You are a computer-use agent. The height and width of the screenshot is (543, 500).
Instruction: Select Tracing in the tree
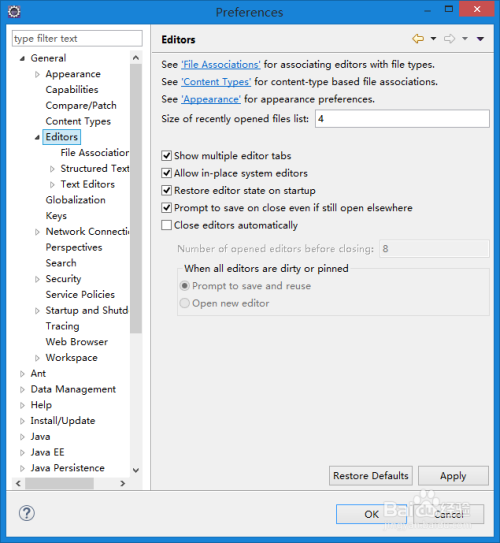[63, 326]
